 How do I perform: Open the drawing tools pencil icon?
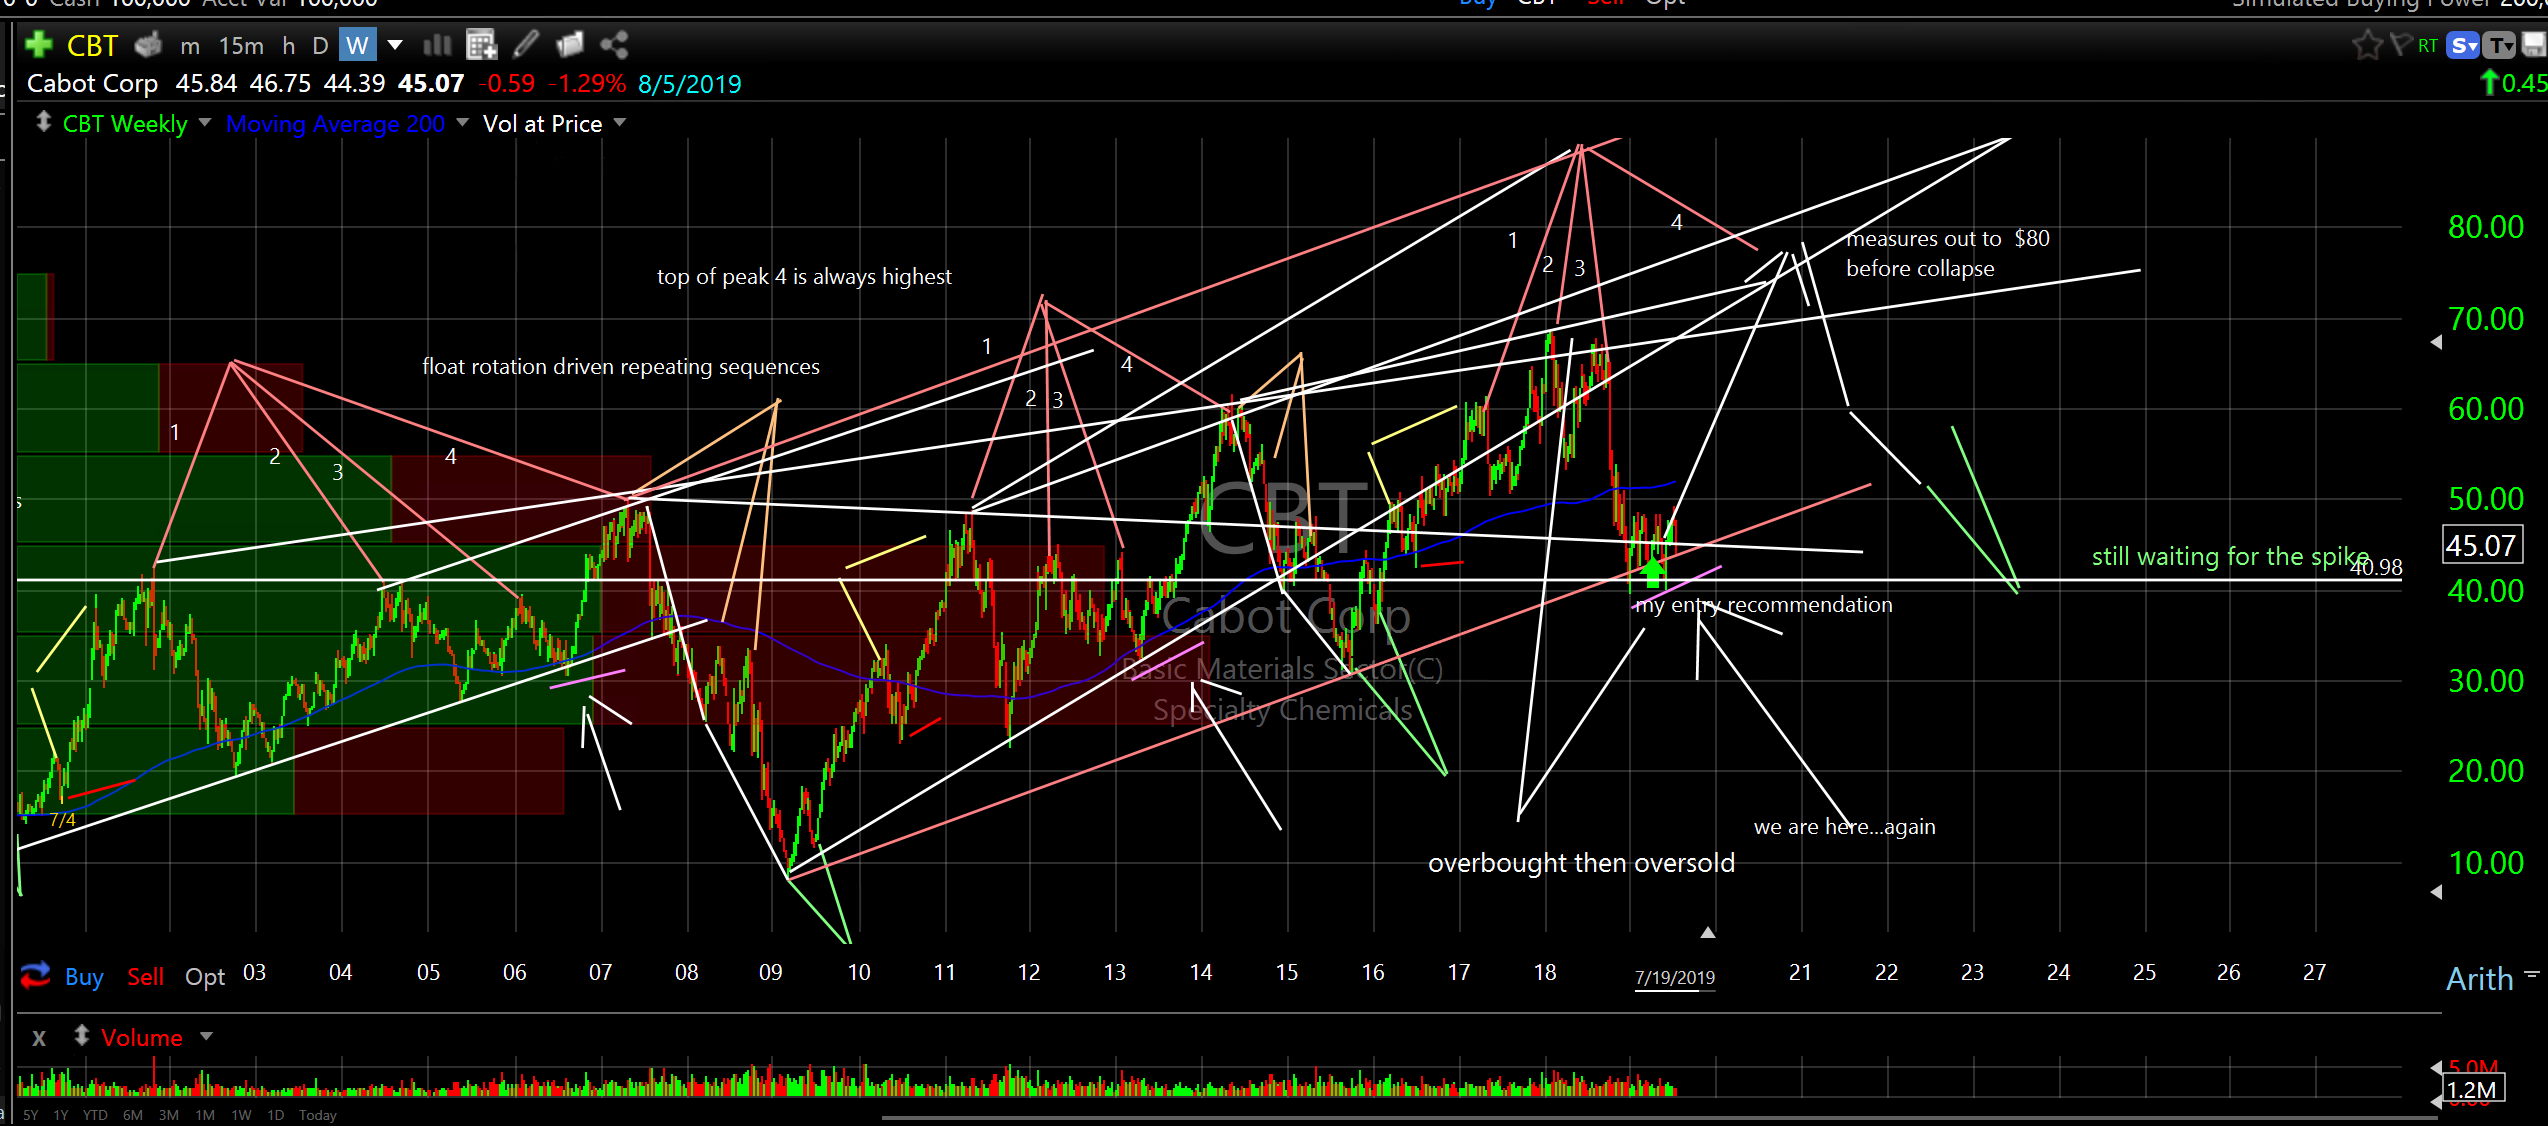(526, 44)
